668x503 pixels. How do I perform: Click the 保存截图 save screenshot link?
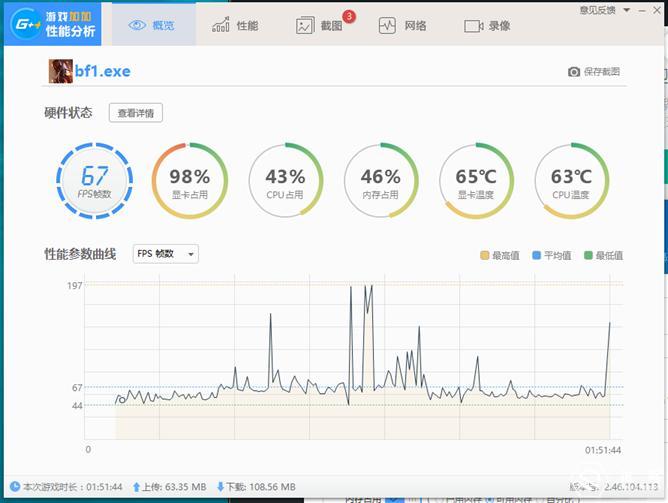tap(602, 72)
